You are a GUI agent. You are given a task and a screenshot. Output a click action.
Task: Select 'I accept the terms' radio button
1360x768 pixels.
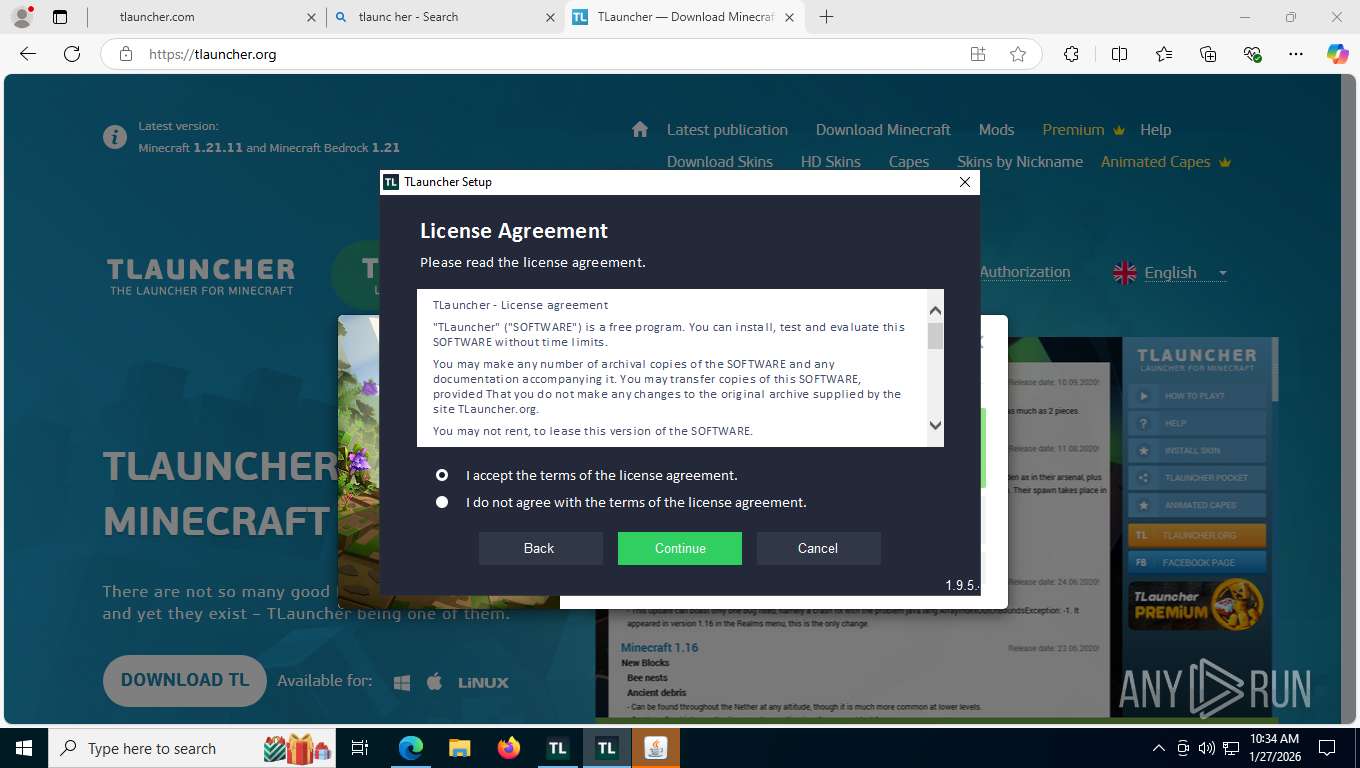[x=442, y=475]
